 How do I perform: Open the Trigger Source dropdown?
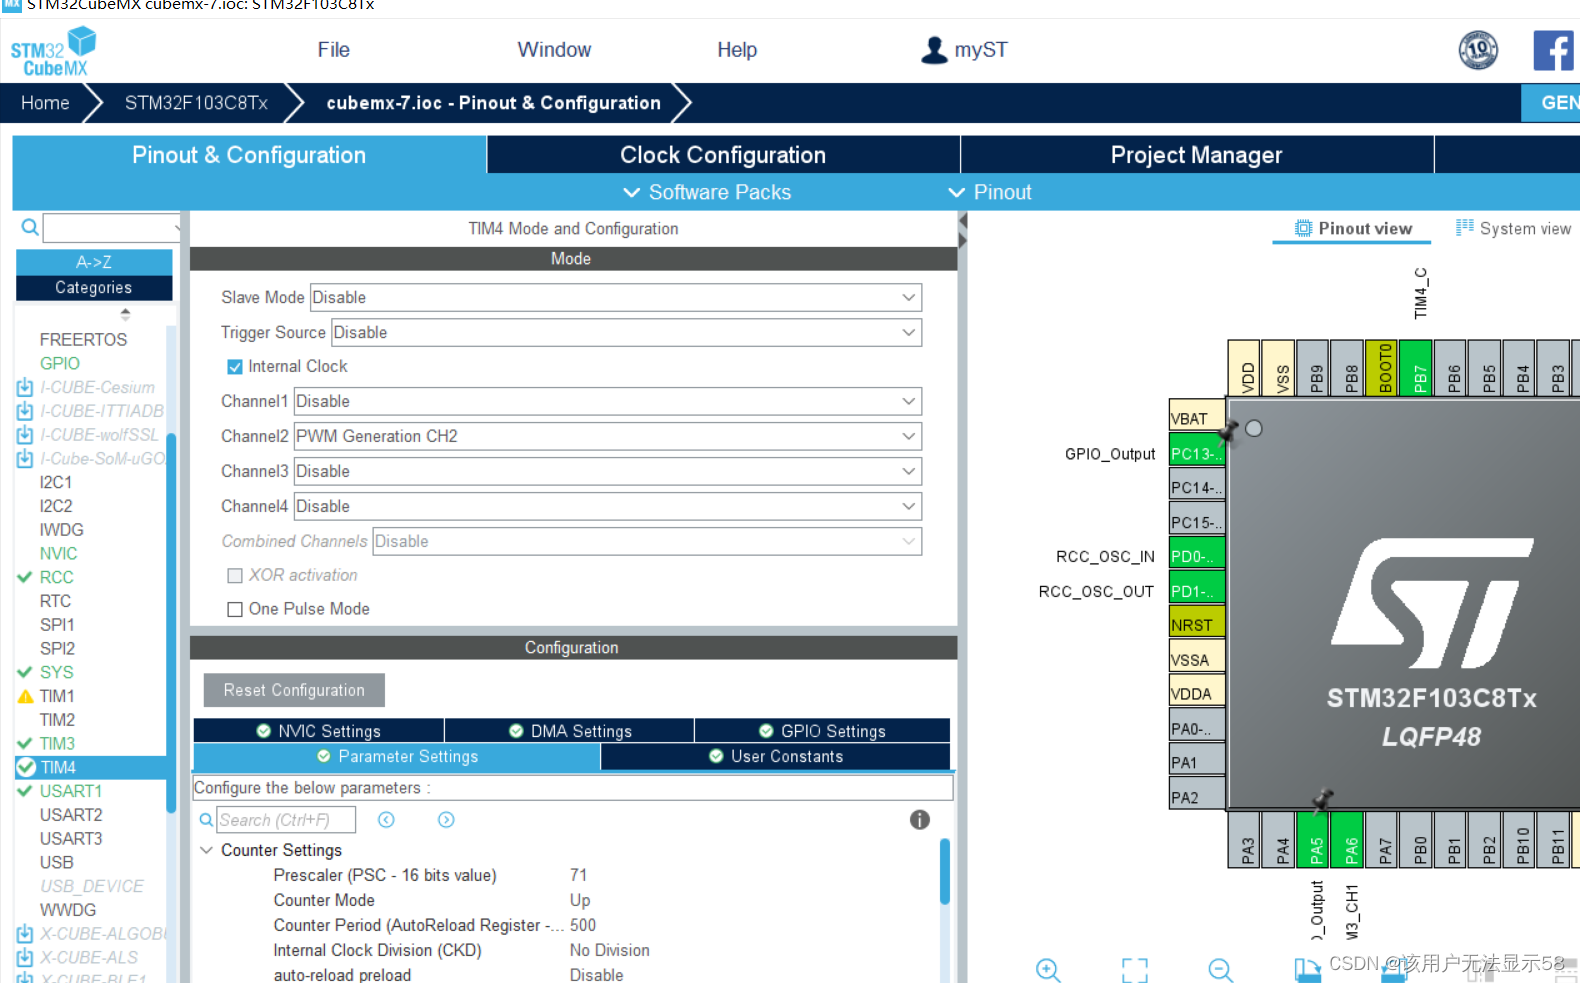pos(626,332)
